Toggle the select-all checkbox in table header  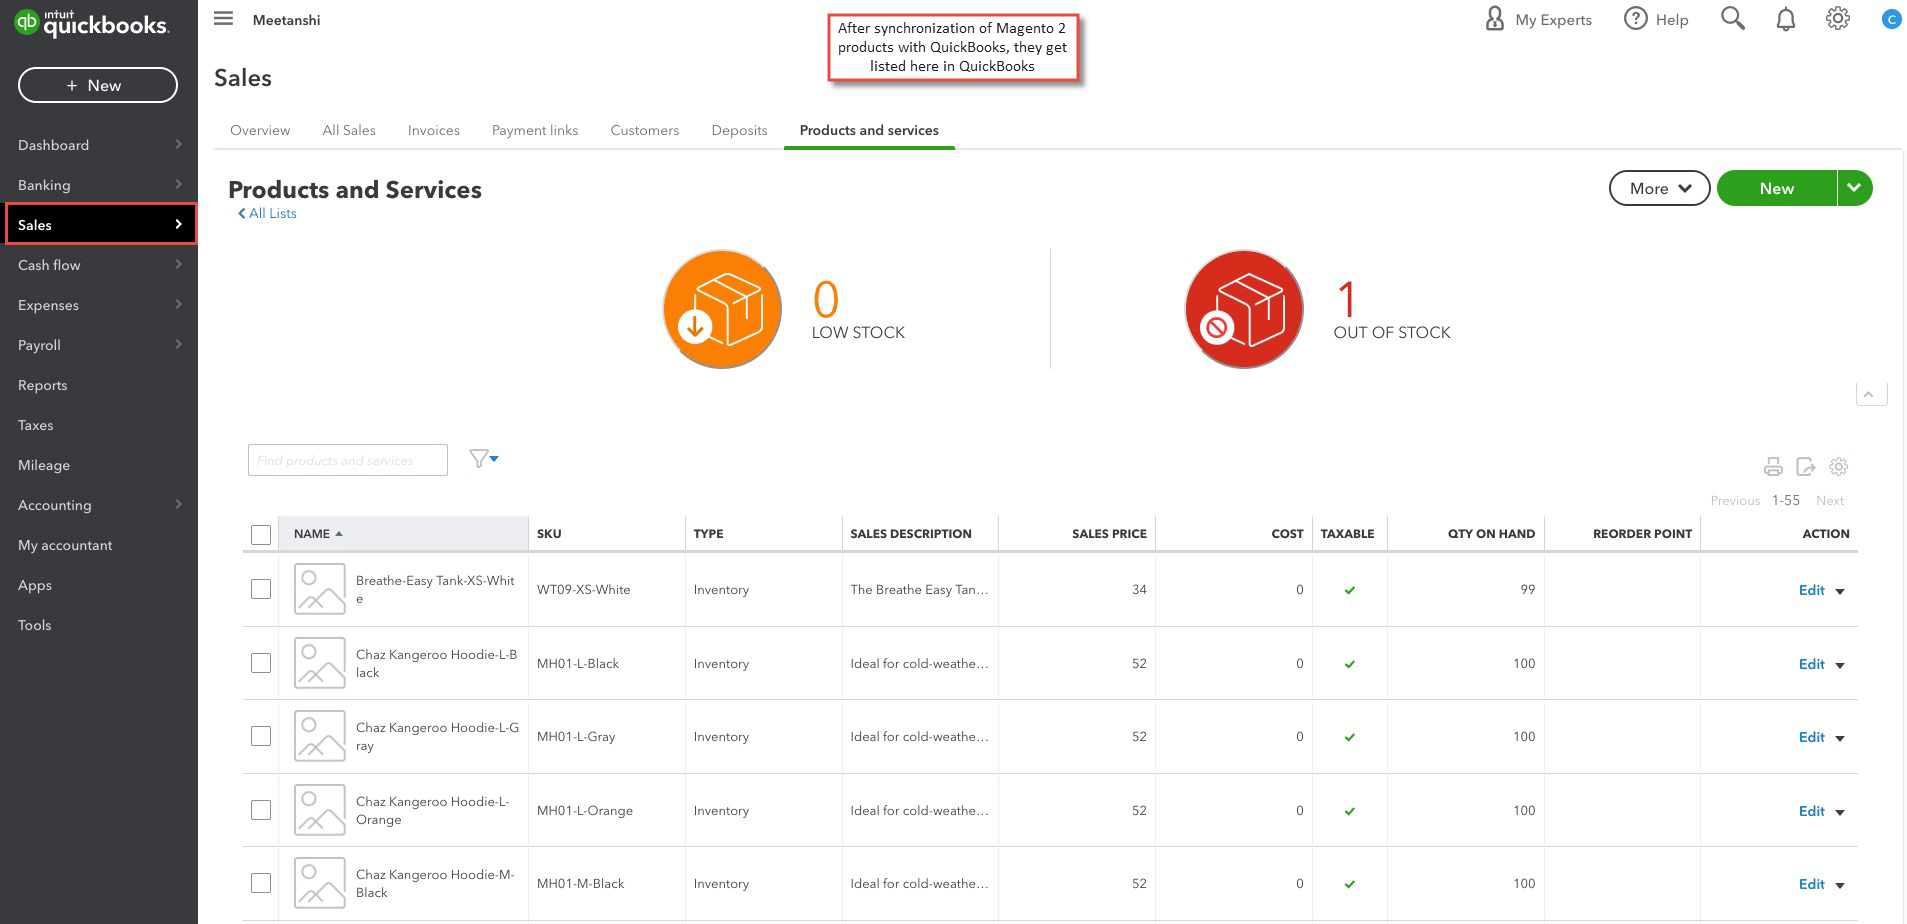pos(261,535)
